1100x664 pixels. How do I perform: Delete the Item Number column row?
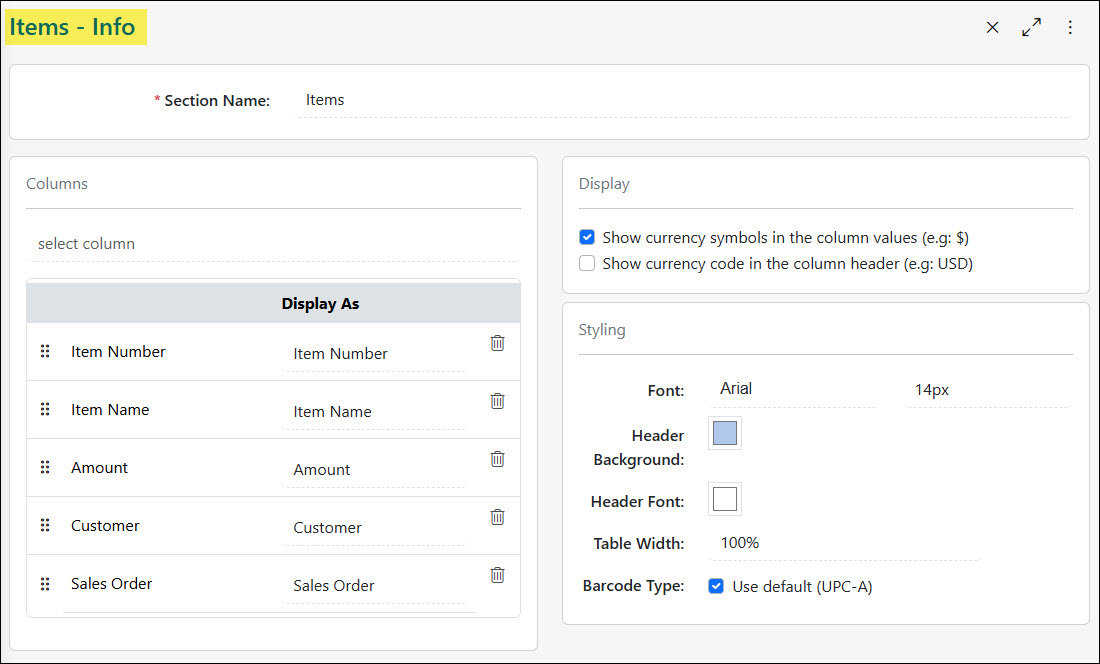point(497,343)
